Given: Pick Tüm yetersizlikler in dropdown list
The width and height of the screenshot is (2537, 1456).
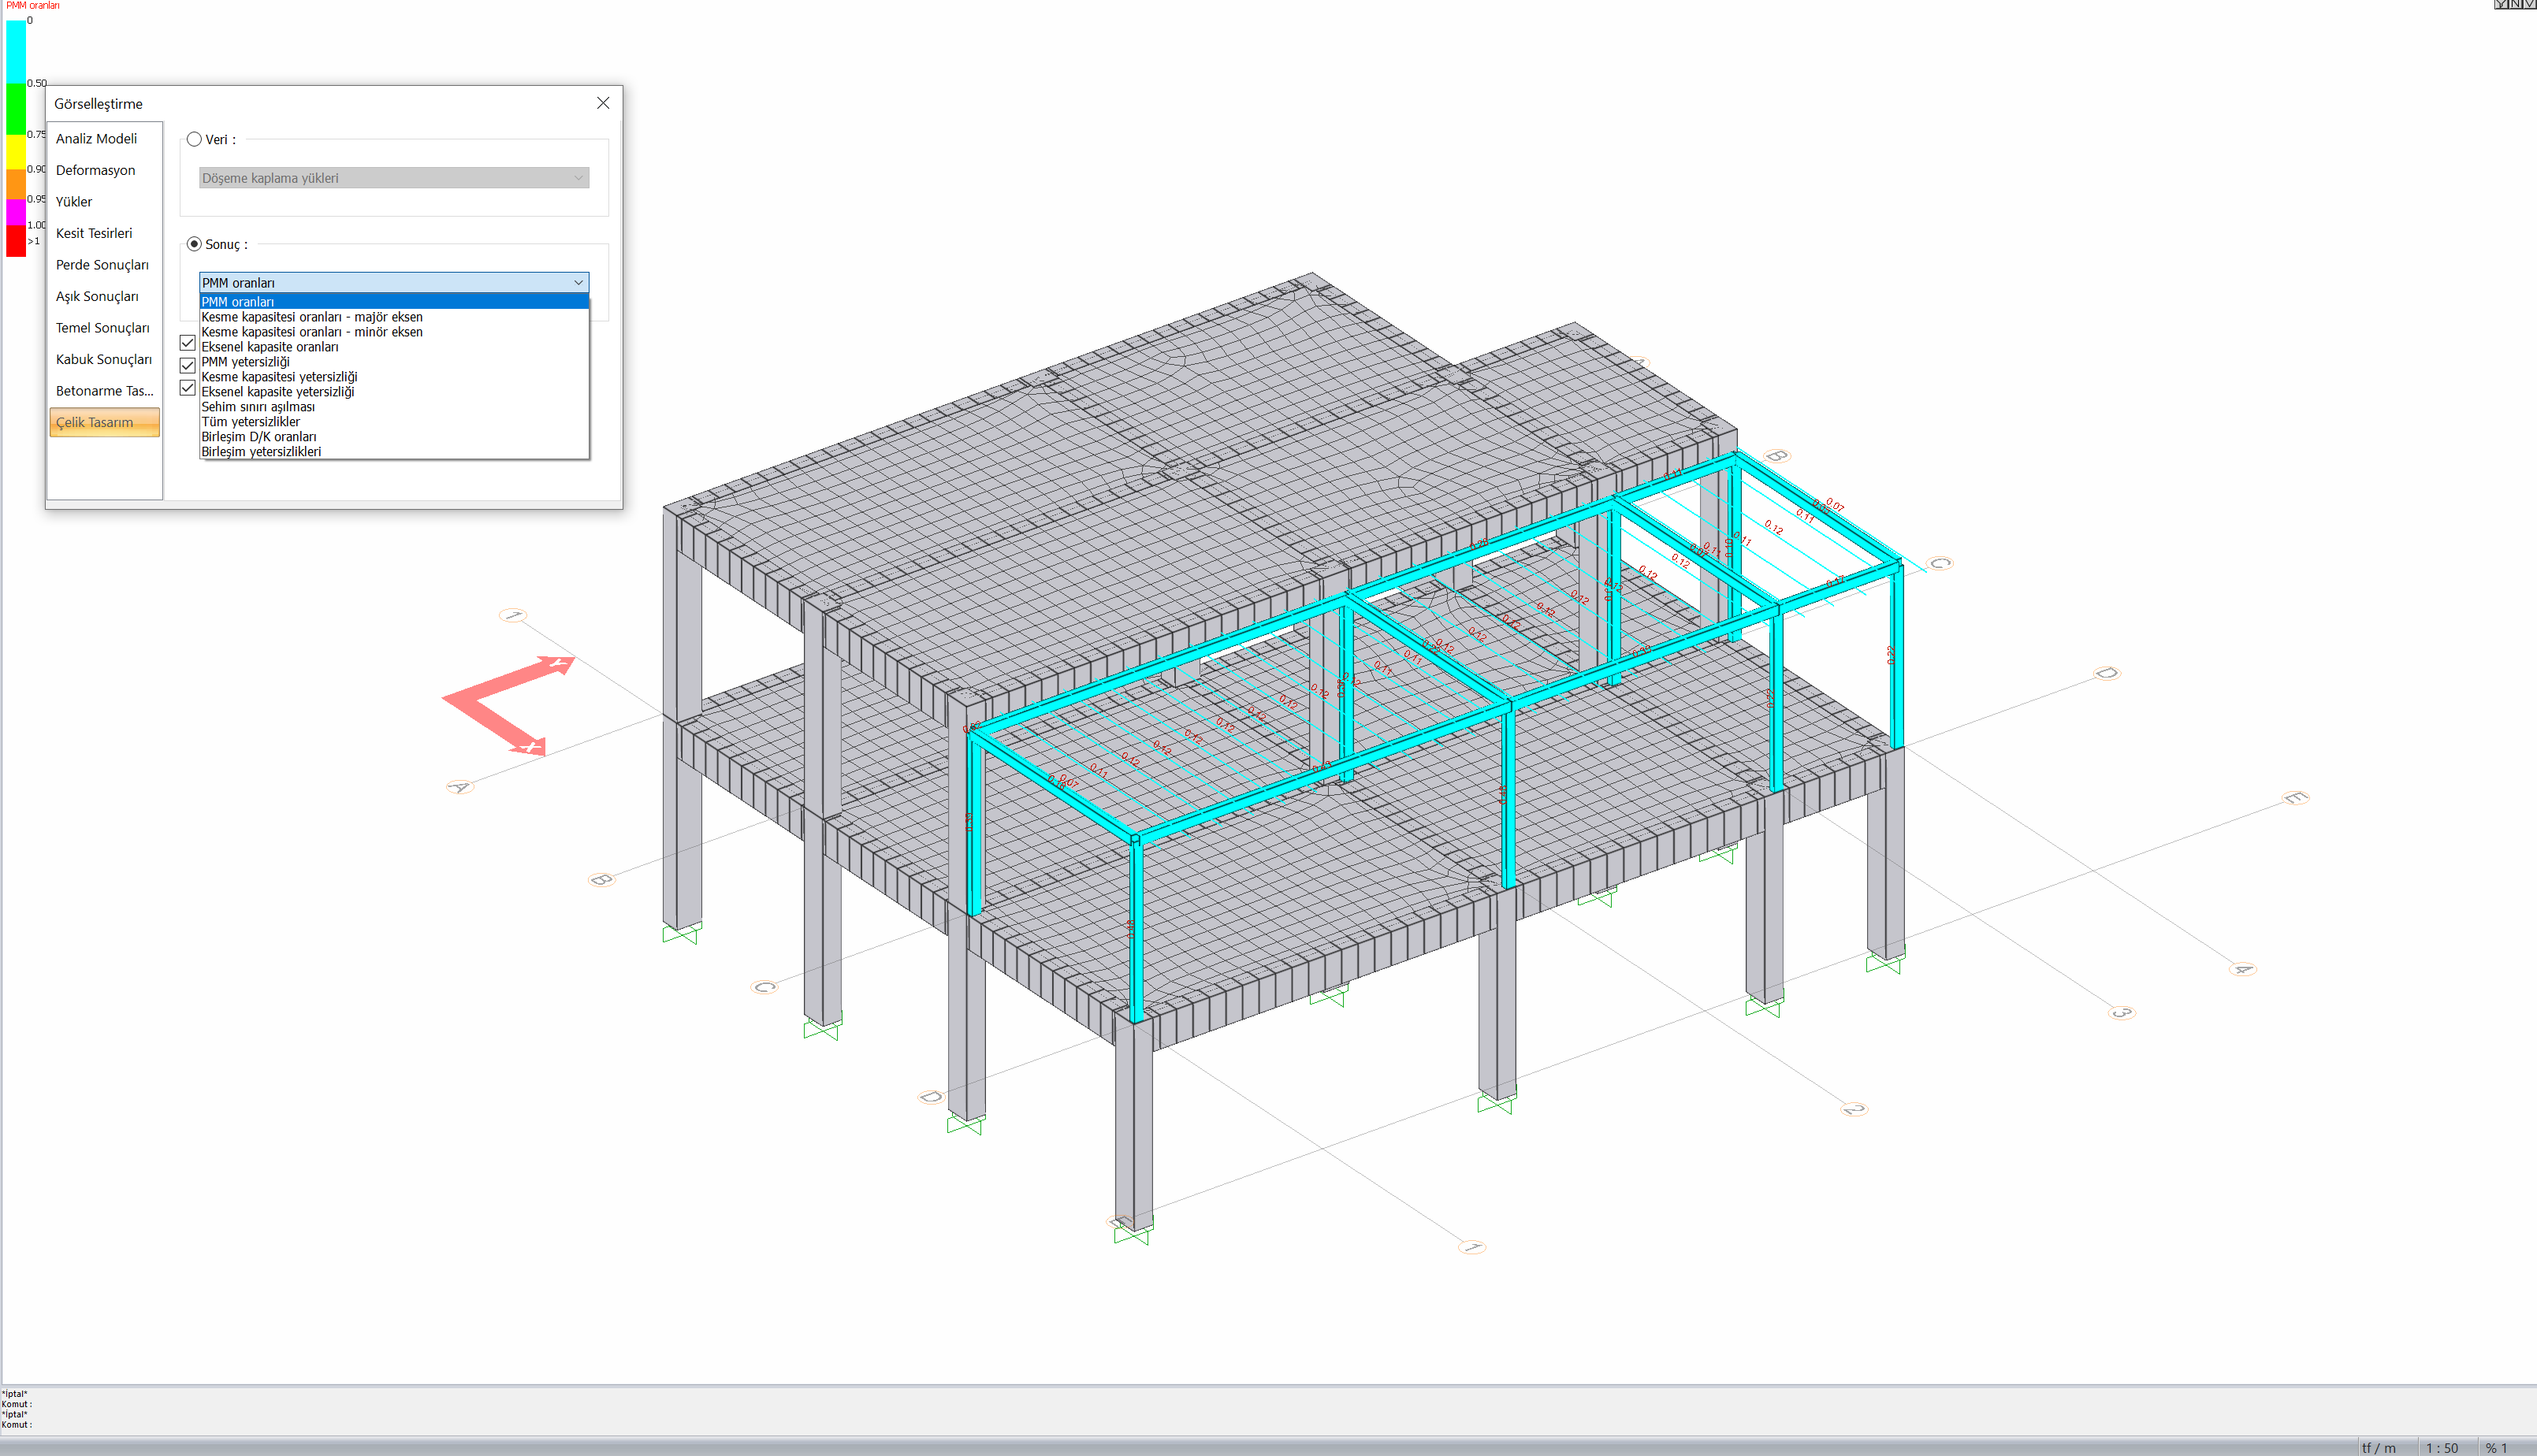Looking at the screenshot, I should point(250,422).
